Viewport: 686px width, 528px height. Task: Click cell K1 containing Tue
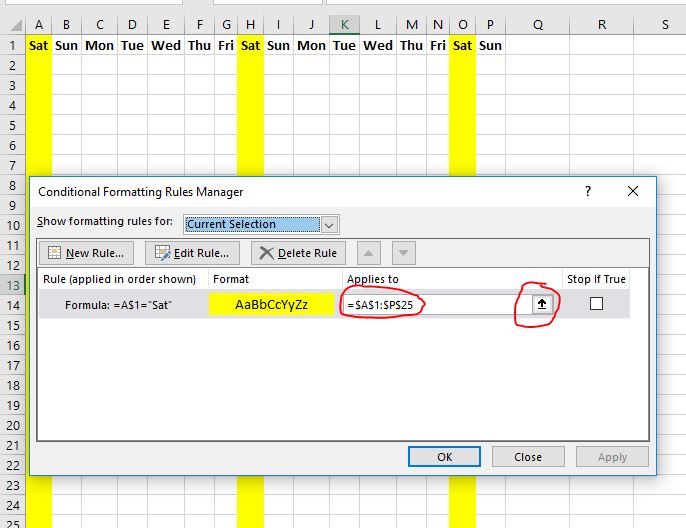344,45
